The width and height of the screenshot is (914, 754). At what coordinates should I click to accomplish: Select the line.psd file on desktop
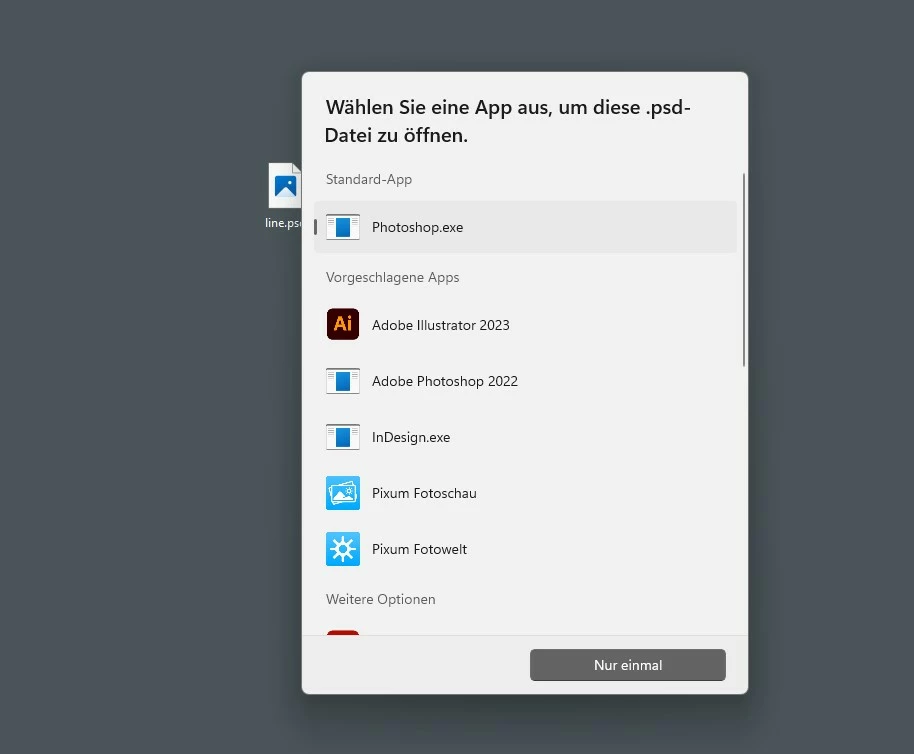pyautogui.click(x=284, y=196)
